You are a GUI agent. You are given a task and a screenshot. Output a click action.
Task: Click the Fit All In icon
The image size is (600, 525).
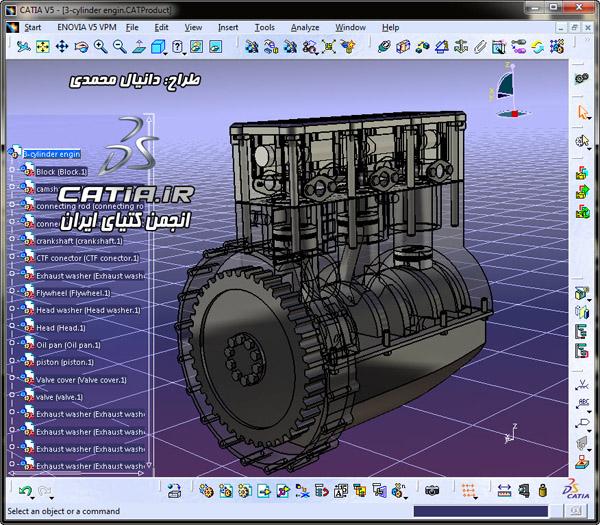43,47
